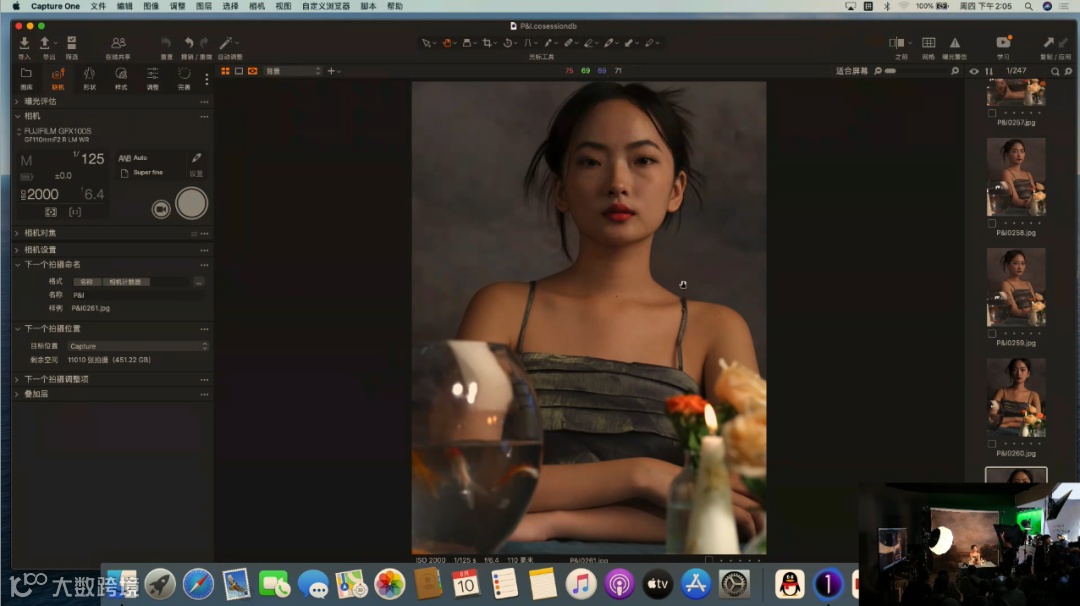Click the browser sort order icon
This screenshot has height=606, width=1080.
(x=989, y=71)
